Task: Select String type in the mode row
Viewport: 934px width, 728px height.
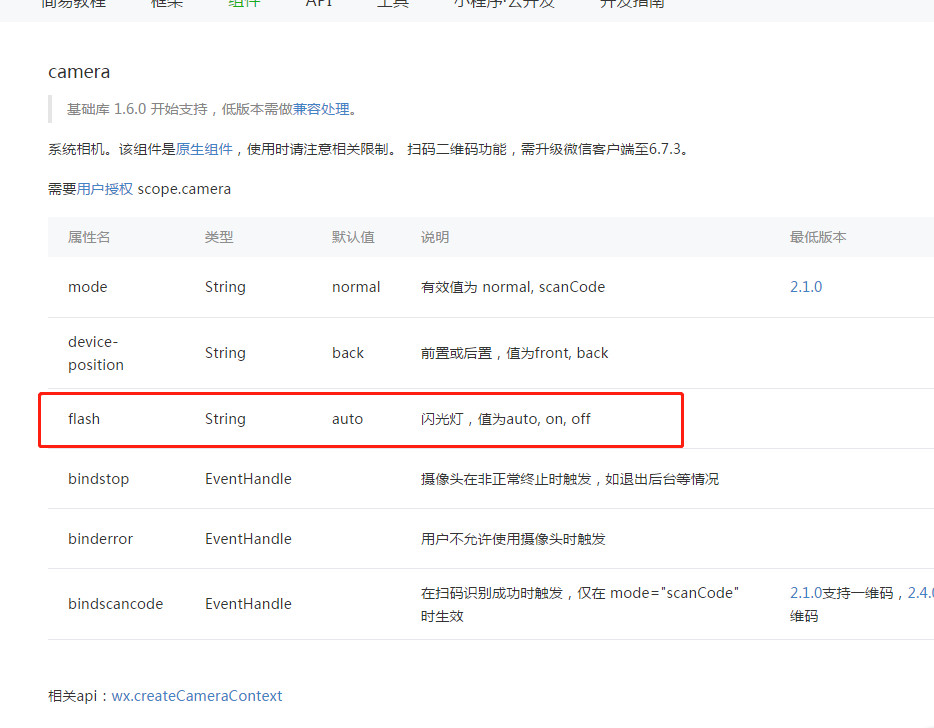Action: pos(225,287)
